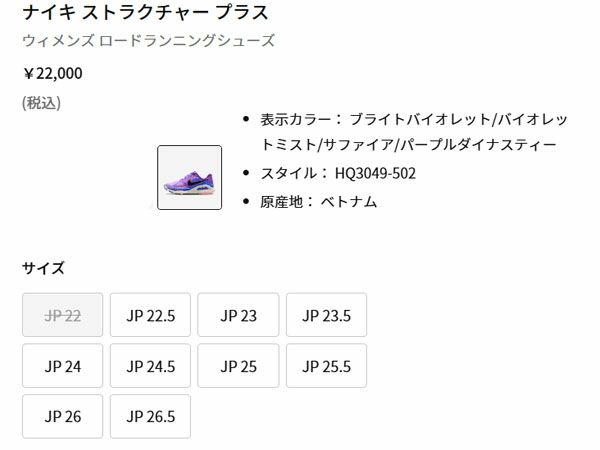Screen dimensions: 600x450
Task: Click the スタイル label text
Action: coord(287,173)
